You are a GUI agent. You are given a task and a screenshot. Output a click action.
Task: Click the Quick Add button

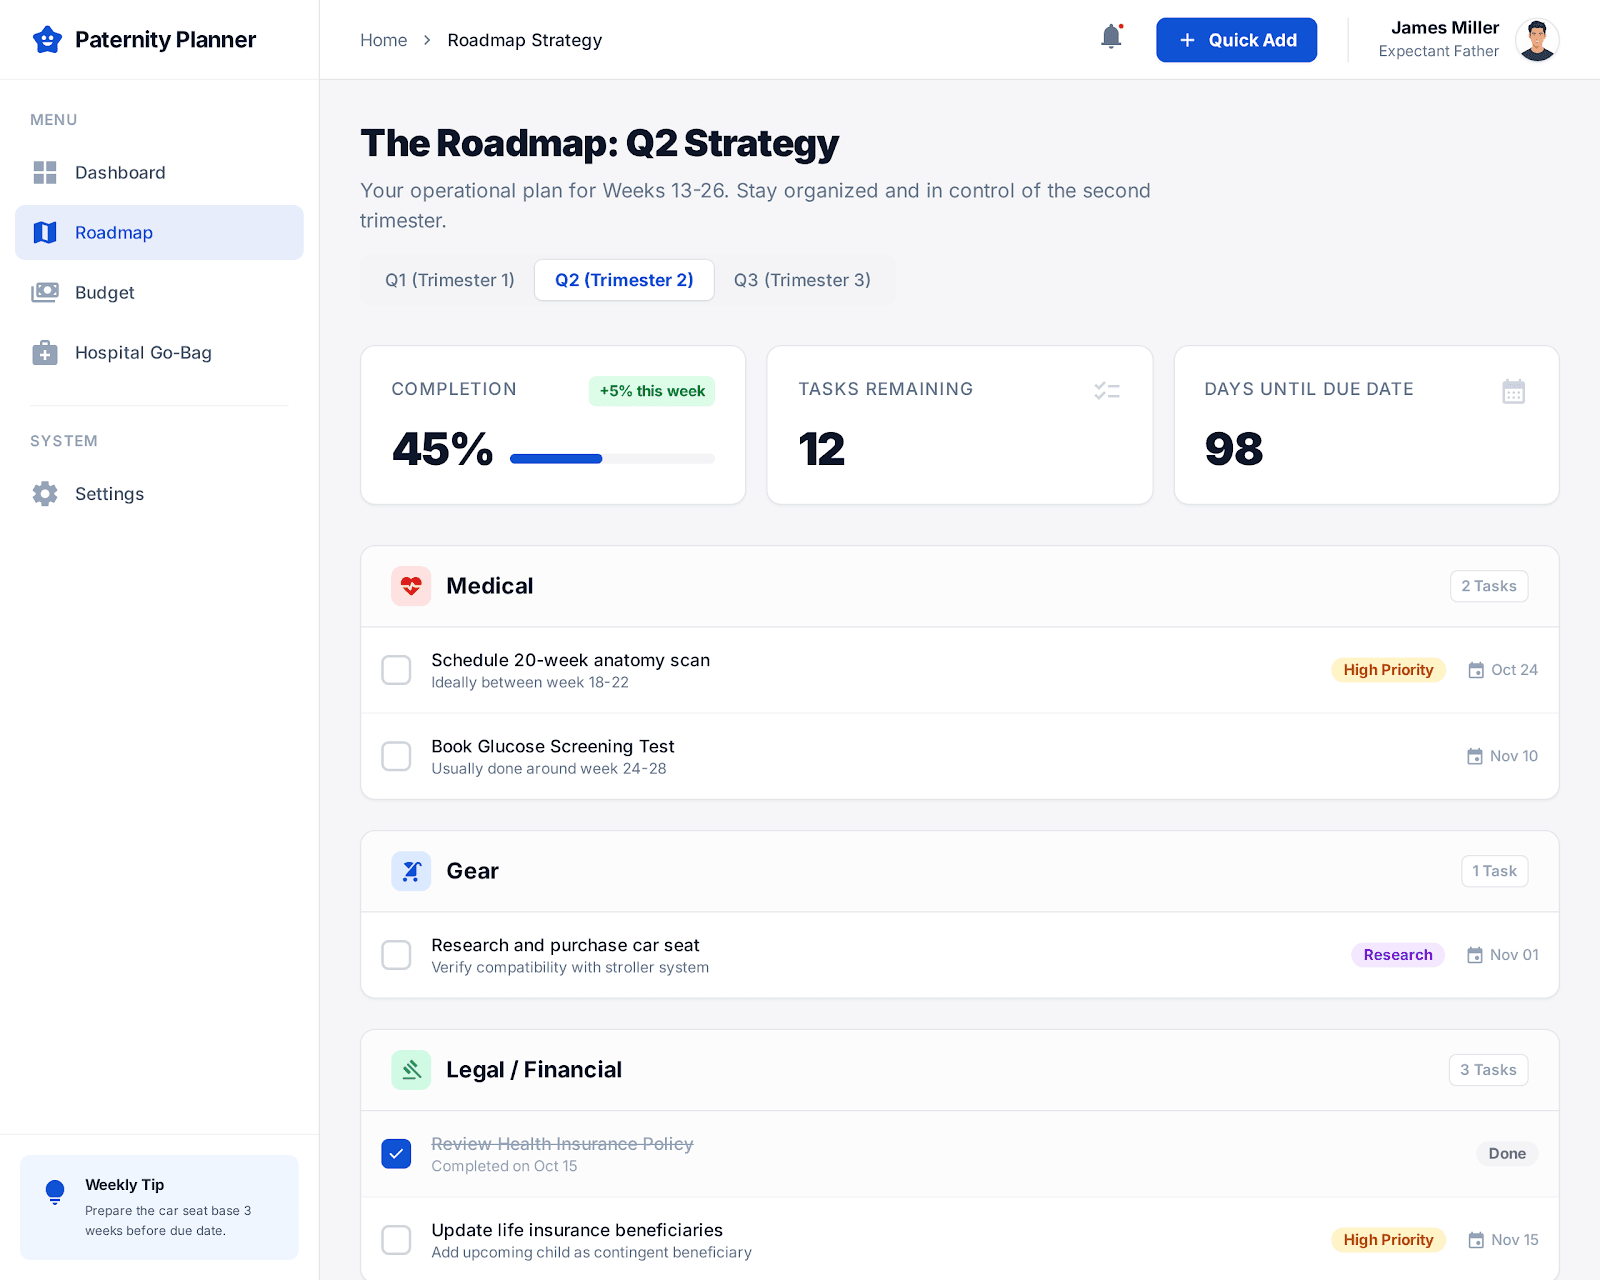pyautogui.click(x=1236, y=40)
